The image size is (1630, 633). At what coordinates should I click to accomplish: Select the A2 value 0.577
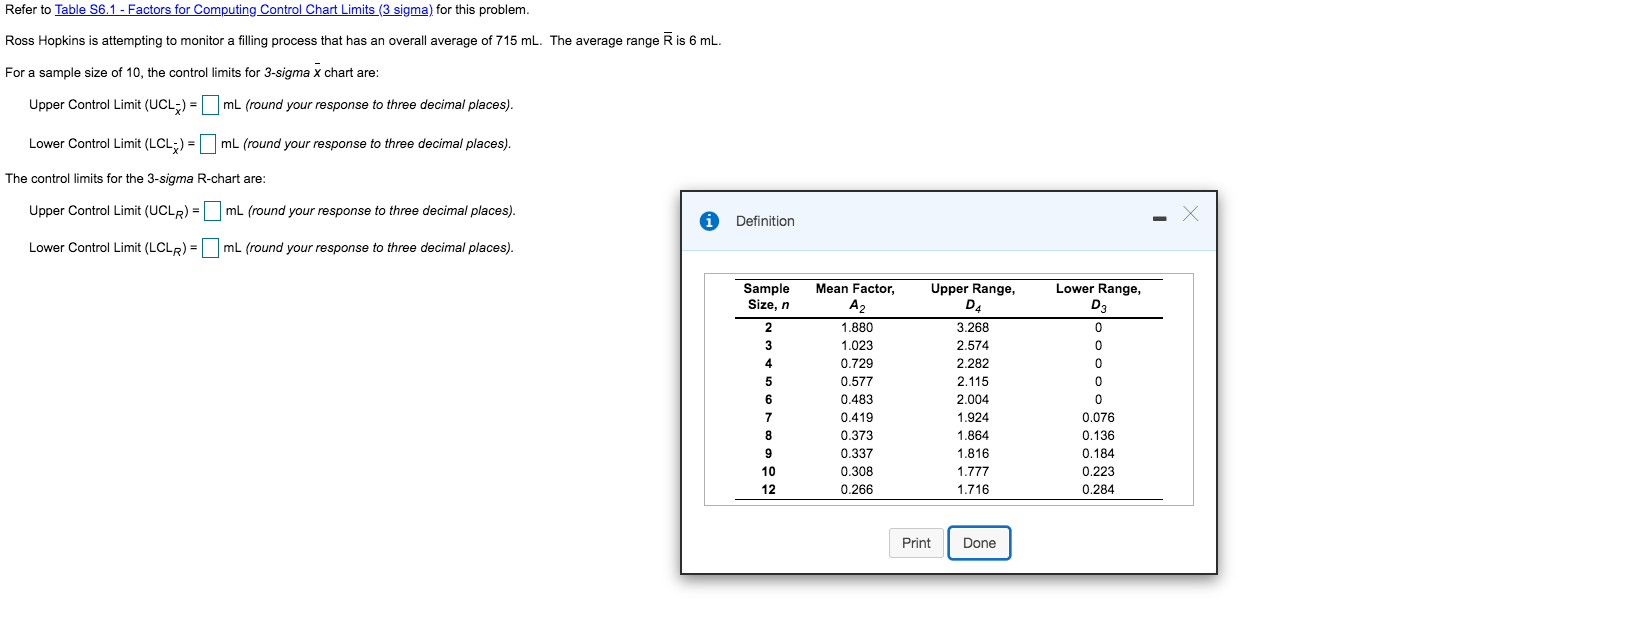point(856,382)
